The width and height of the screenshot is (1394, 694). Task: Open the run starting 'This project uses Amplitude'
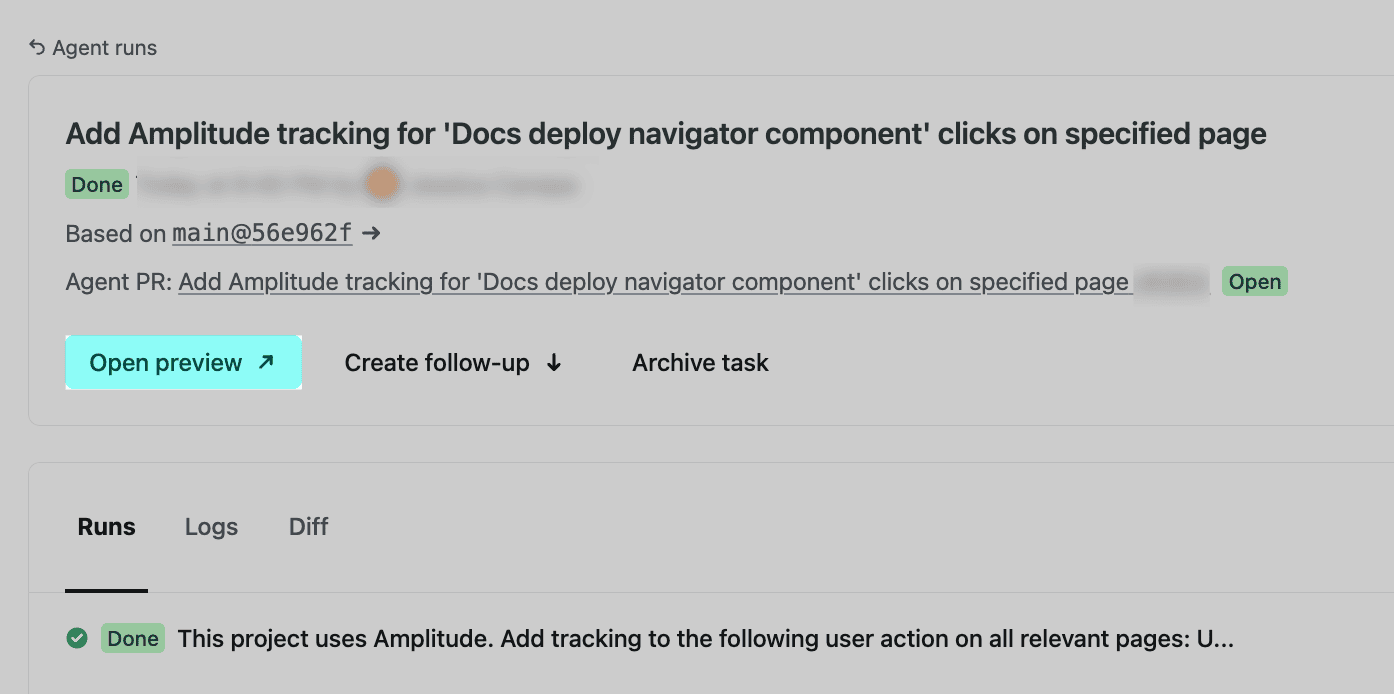[705, 639]
